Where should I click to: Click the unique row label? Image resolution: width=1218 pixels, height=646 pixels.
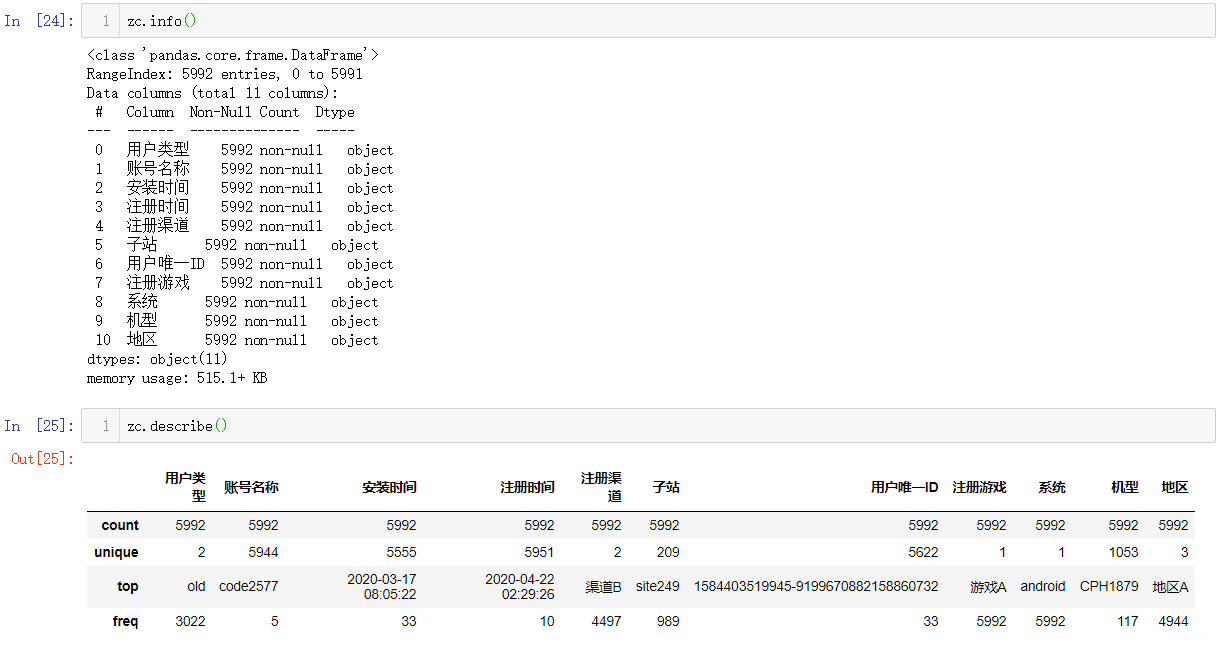click(x=116, y=552)
